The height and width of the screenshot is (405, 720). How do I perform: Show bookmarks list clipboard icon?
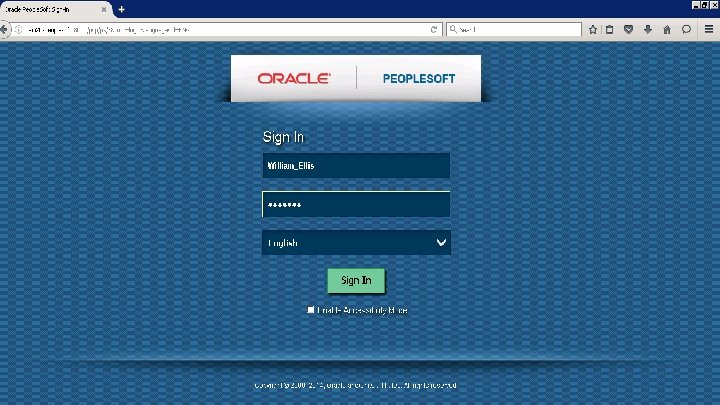click(610, 29)
